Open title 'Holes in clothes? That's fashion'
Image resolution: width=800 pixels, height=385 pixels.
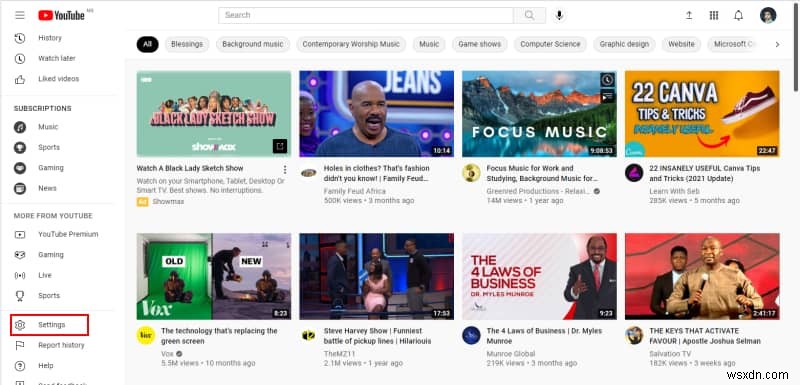coord(377,173)
